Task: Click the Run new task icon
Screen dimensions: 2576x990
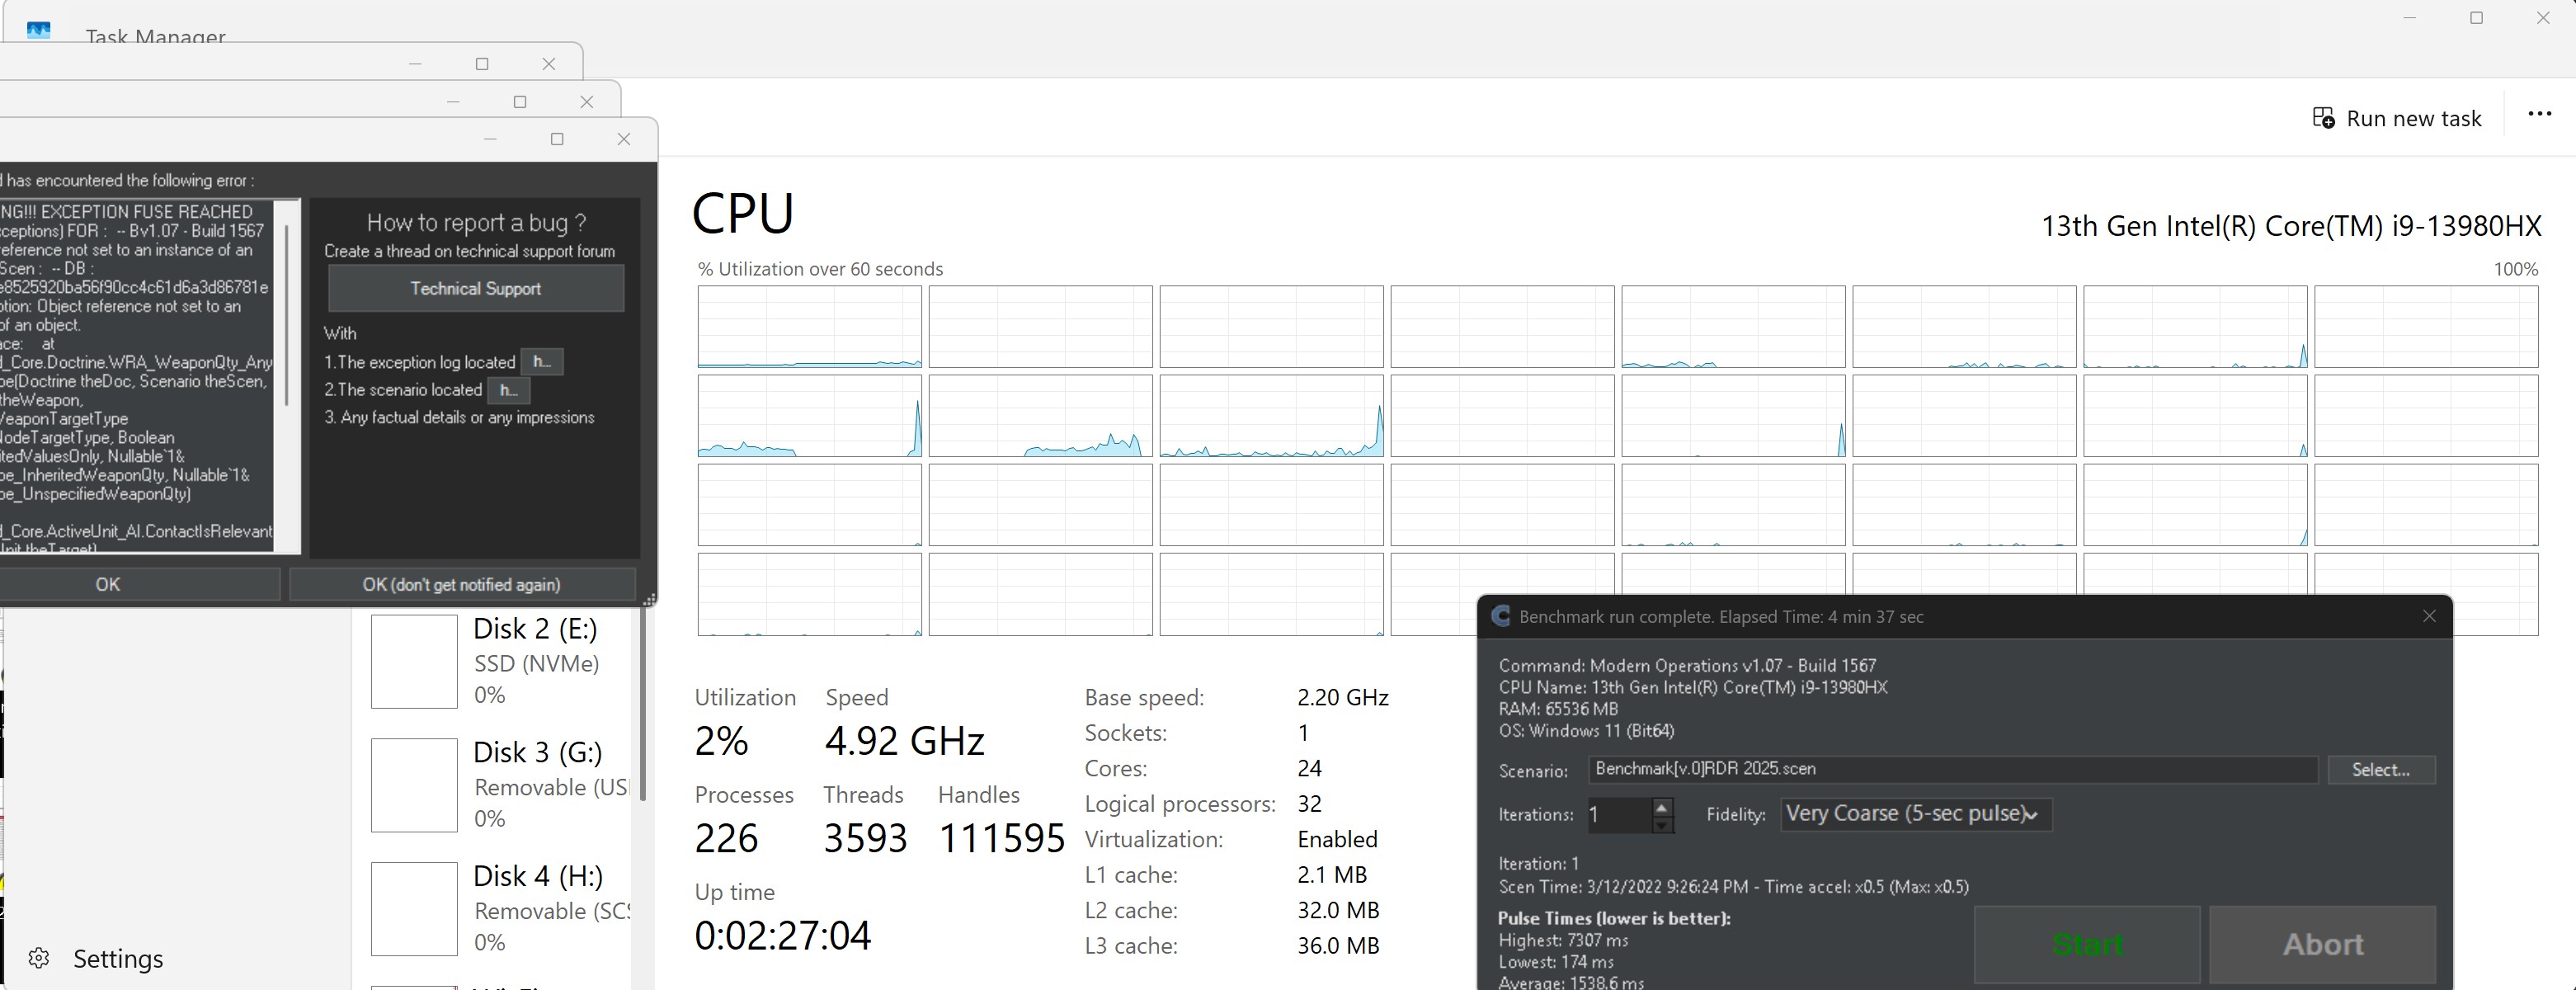Action: tap(2323, 118)
